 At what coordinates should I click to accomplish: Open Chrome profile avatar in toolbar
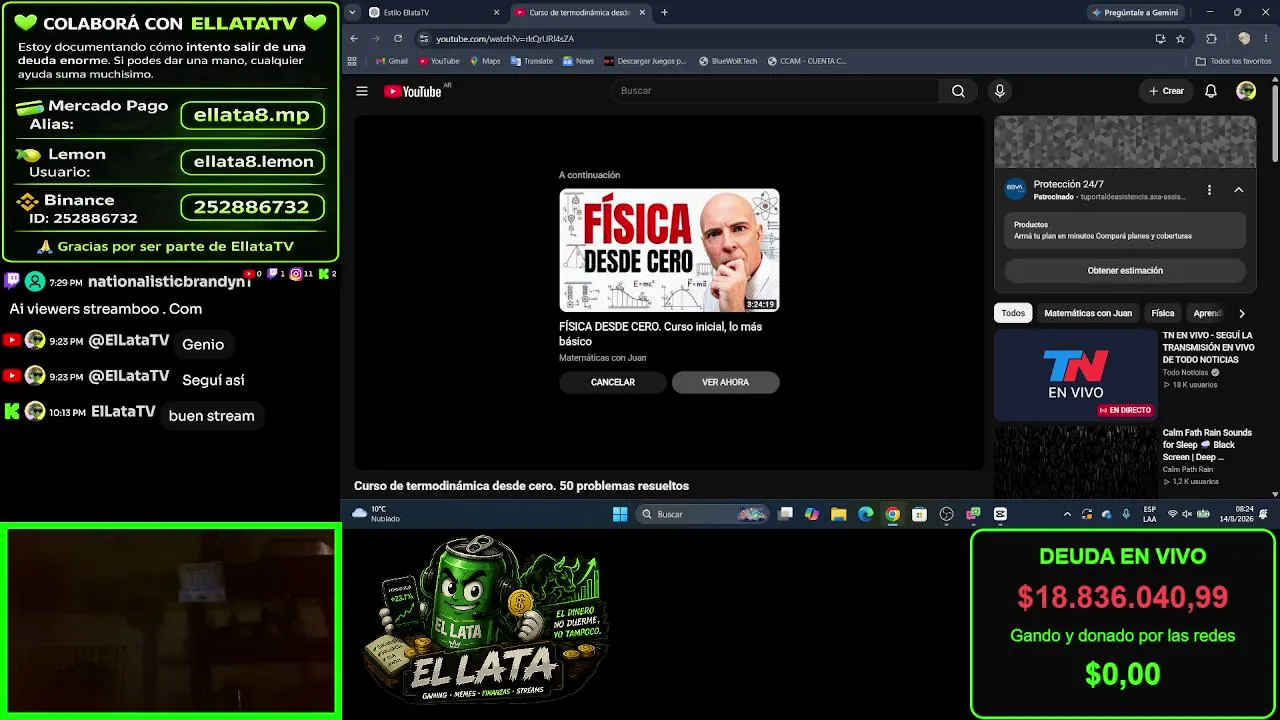coord(1244,38)
